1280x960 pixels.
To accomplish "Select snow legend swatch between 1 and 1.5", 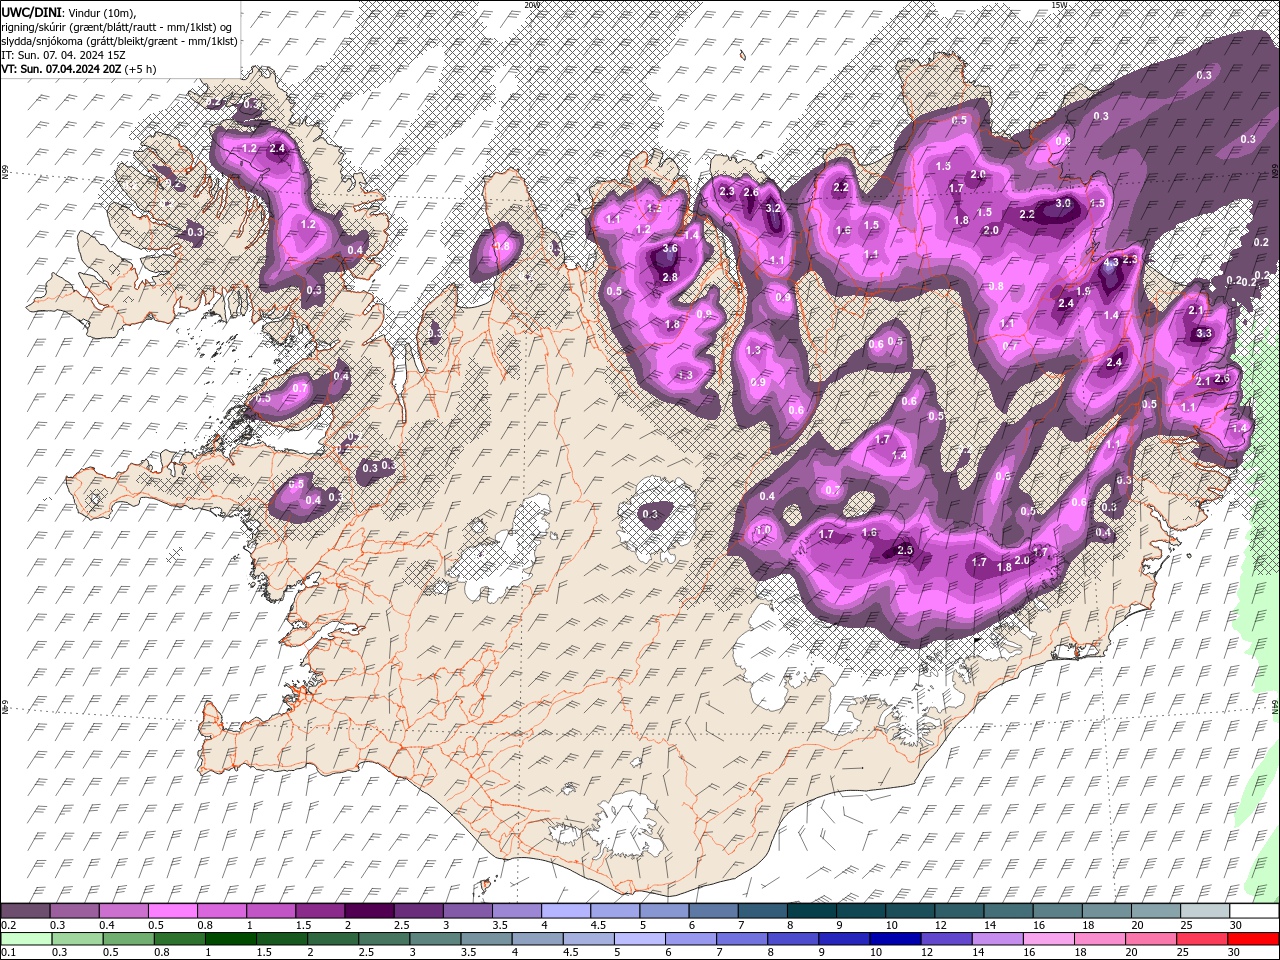I will [271, 910].
